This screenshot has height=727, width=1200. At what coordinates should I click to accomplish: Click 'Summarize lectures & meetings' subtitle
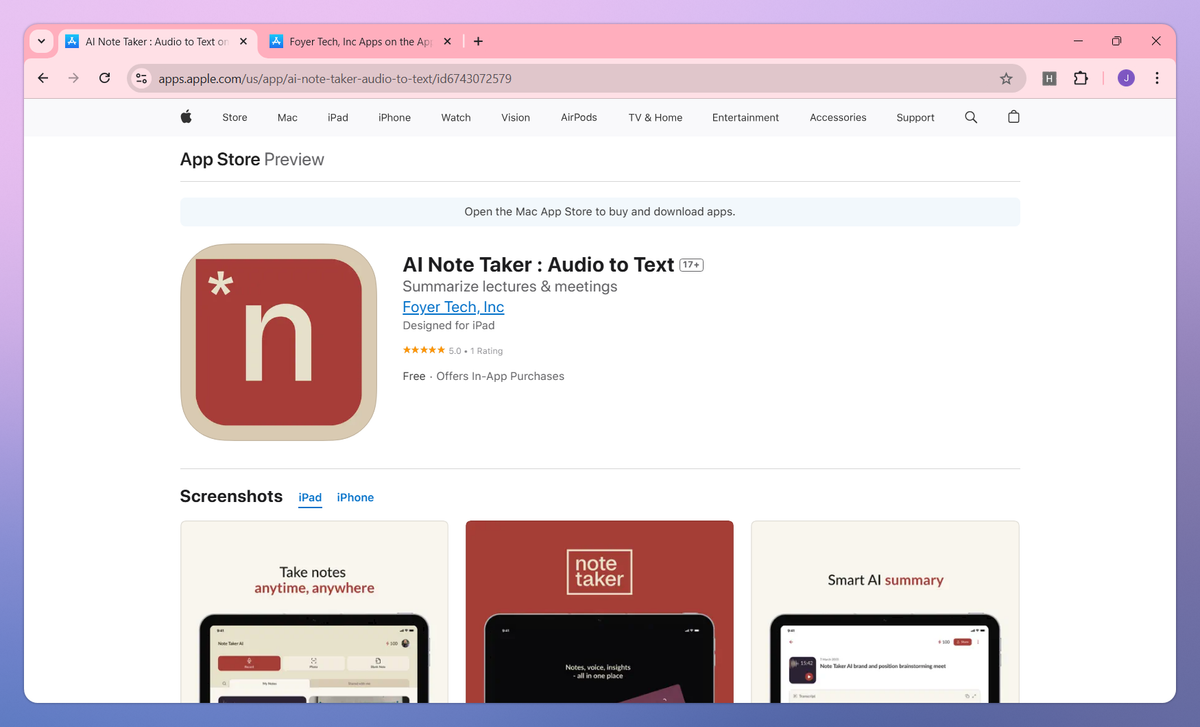tap(510, 286)
